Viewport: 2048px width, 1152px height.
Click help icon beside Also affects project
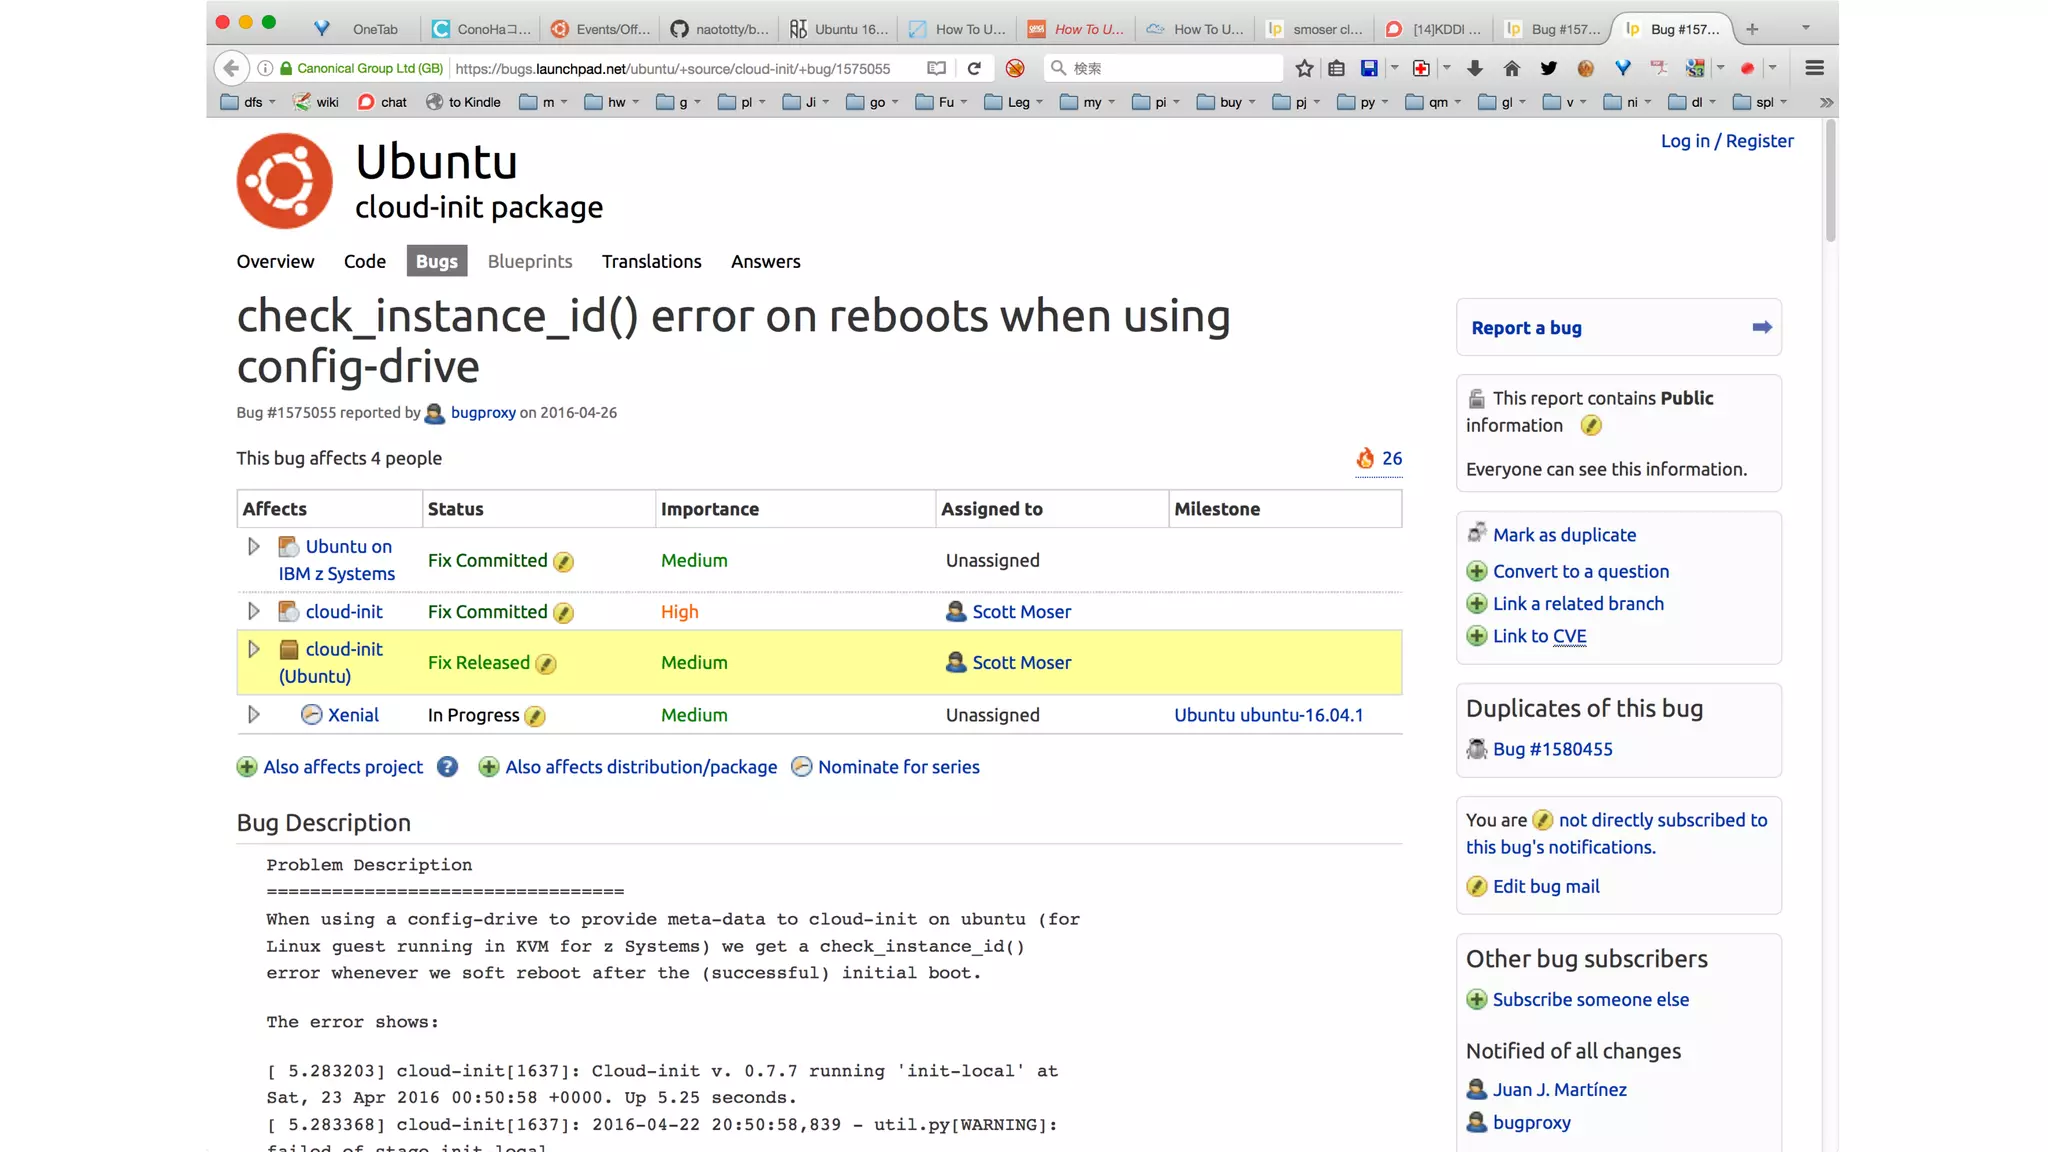coord(447,767)
